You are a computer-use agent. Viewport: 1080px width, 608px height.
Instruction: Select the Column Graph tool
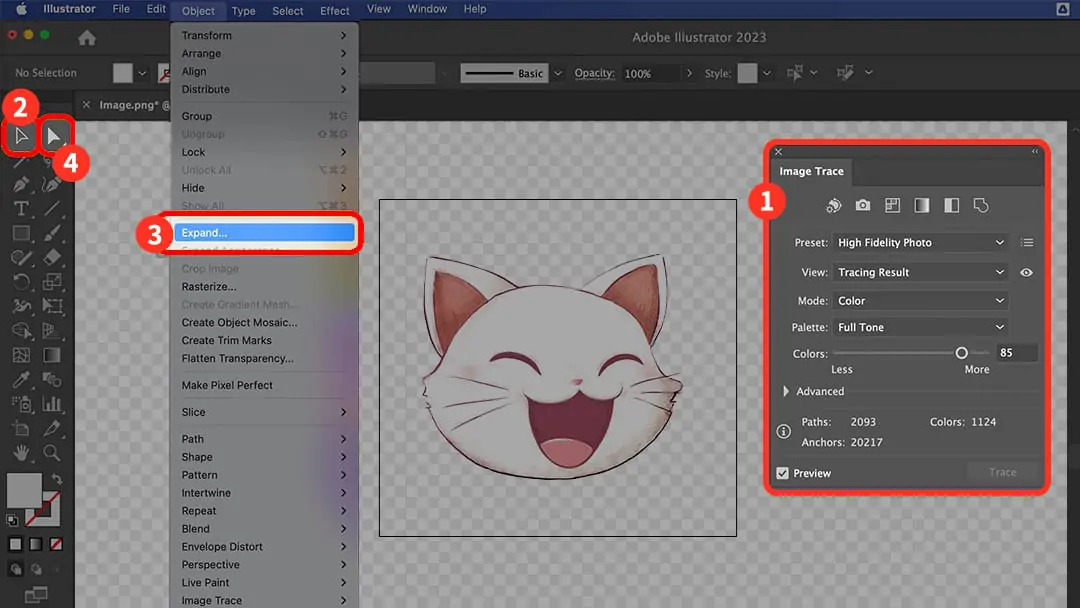point(52,403)
